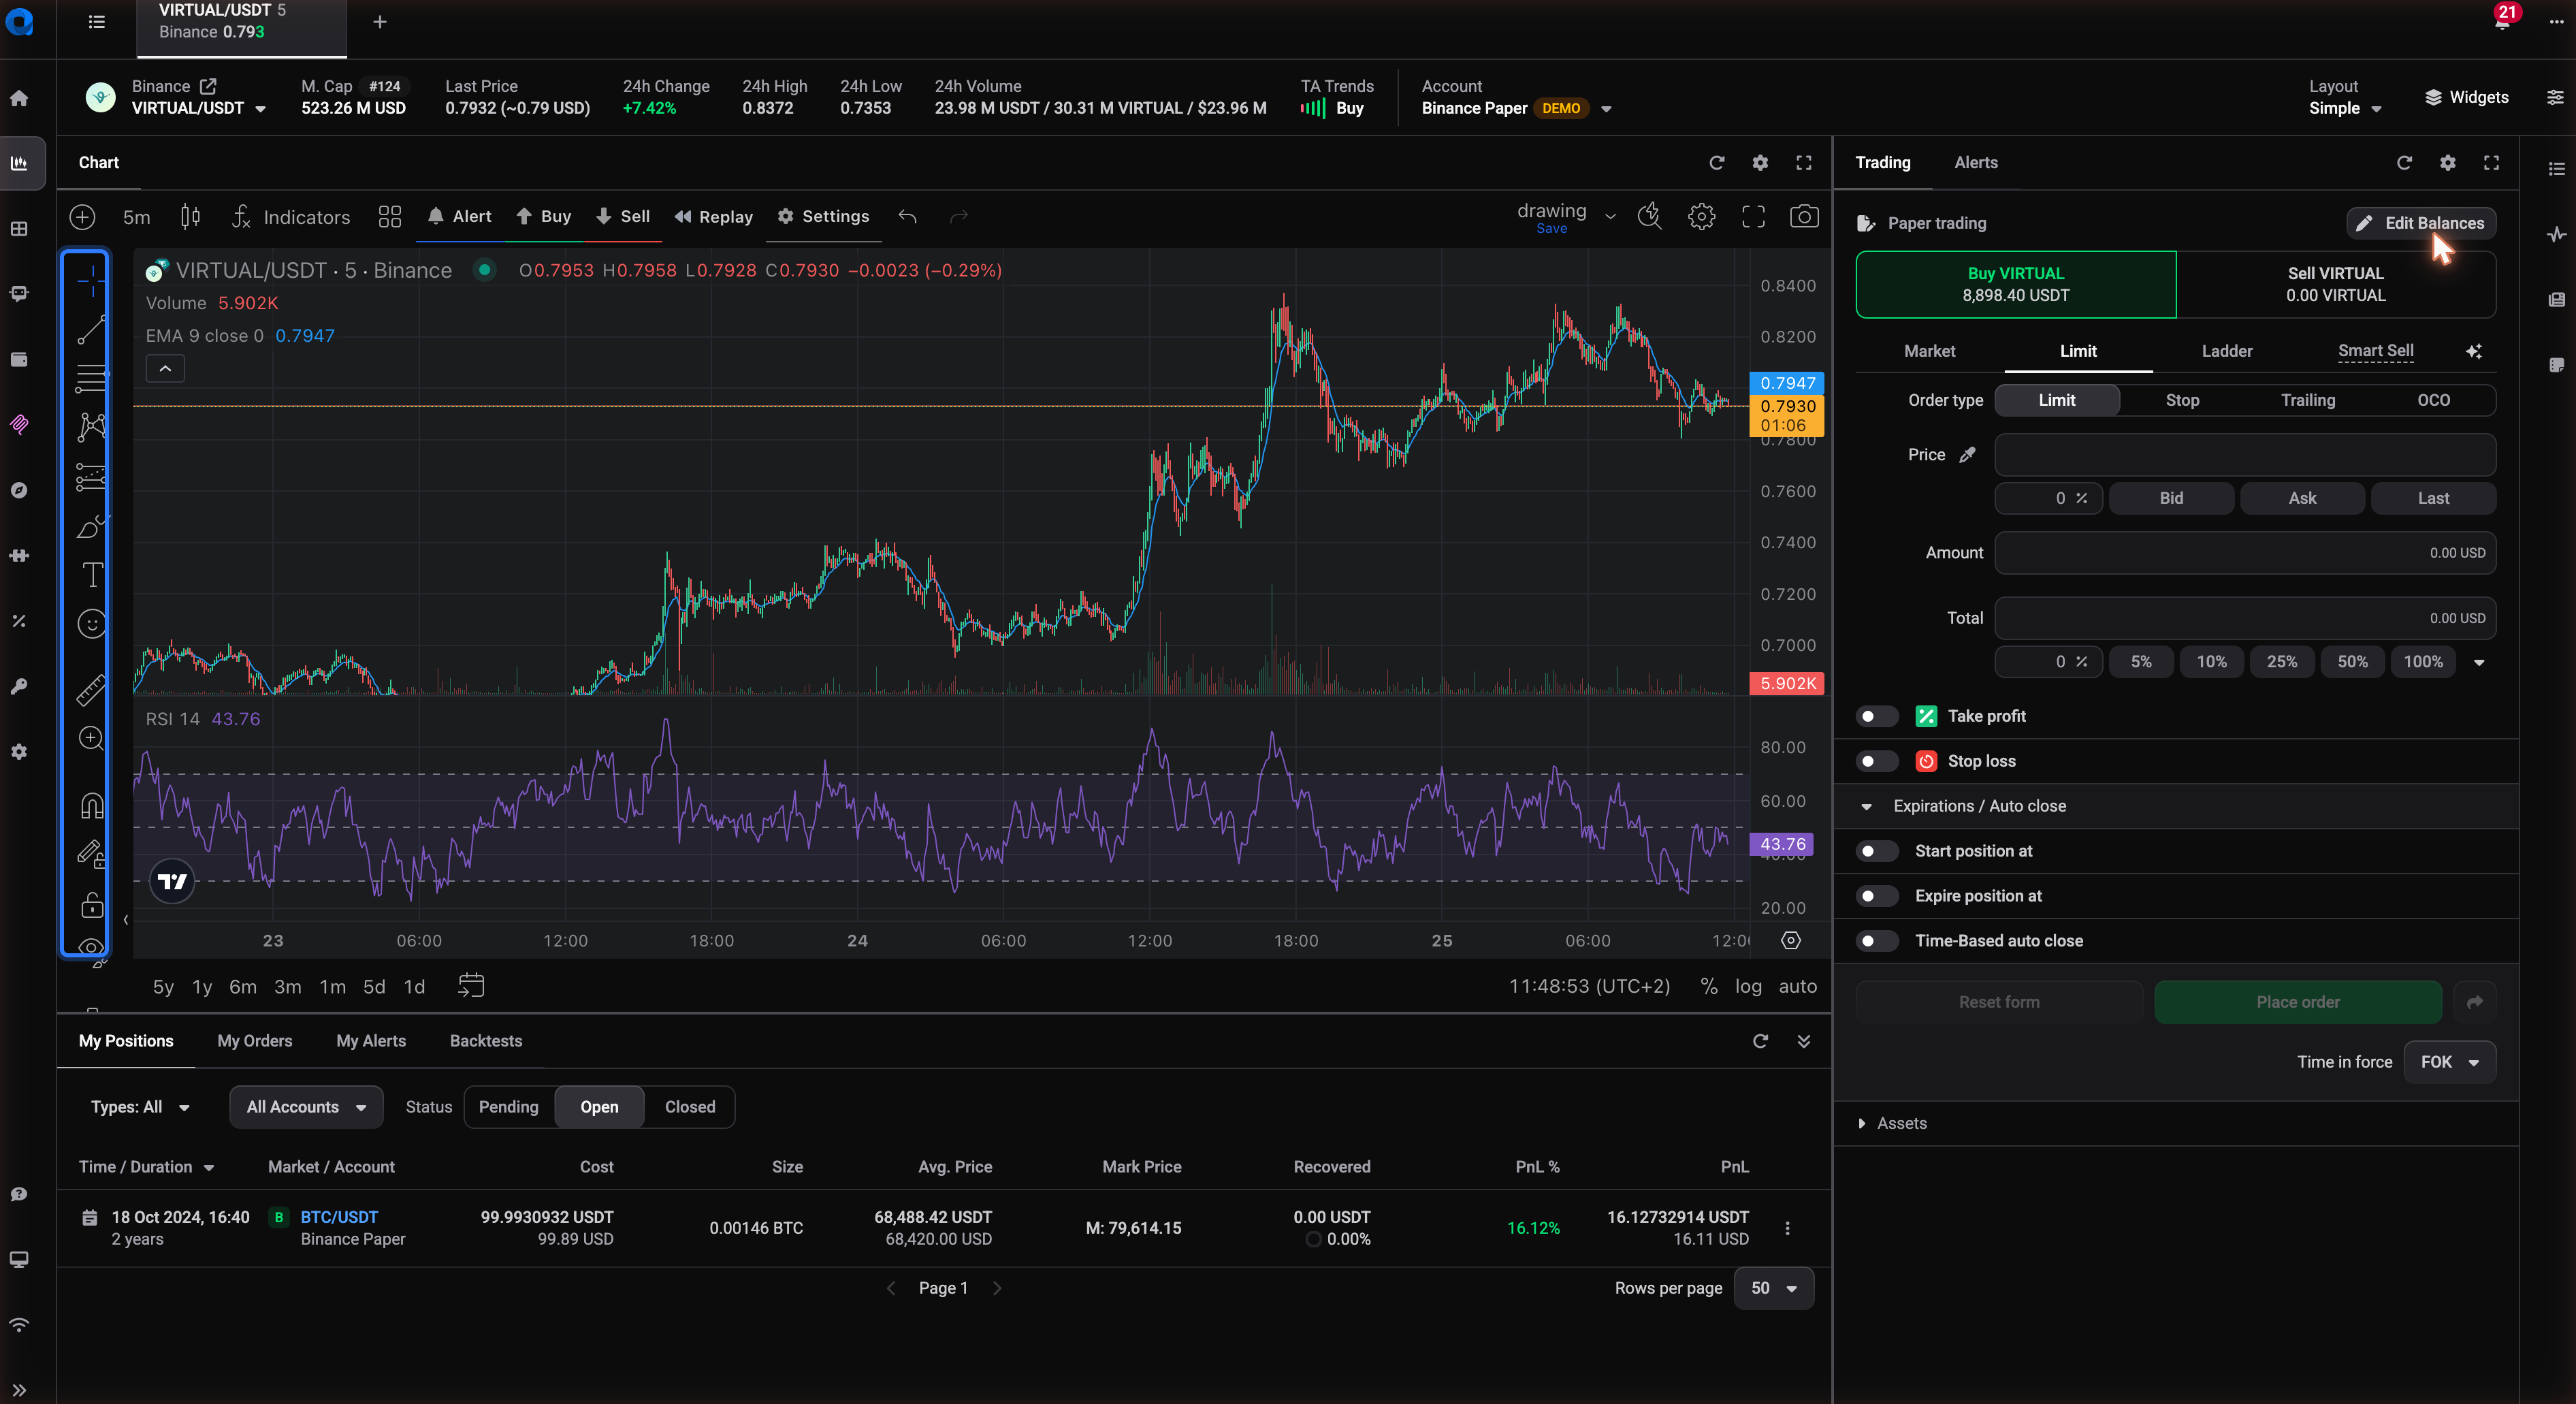Select the brush drawing tool

pyautogui.click(x=91, y=526)
